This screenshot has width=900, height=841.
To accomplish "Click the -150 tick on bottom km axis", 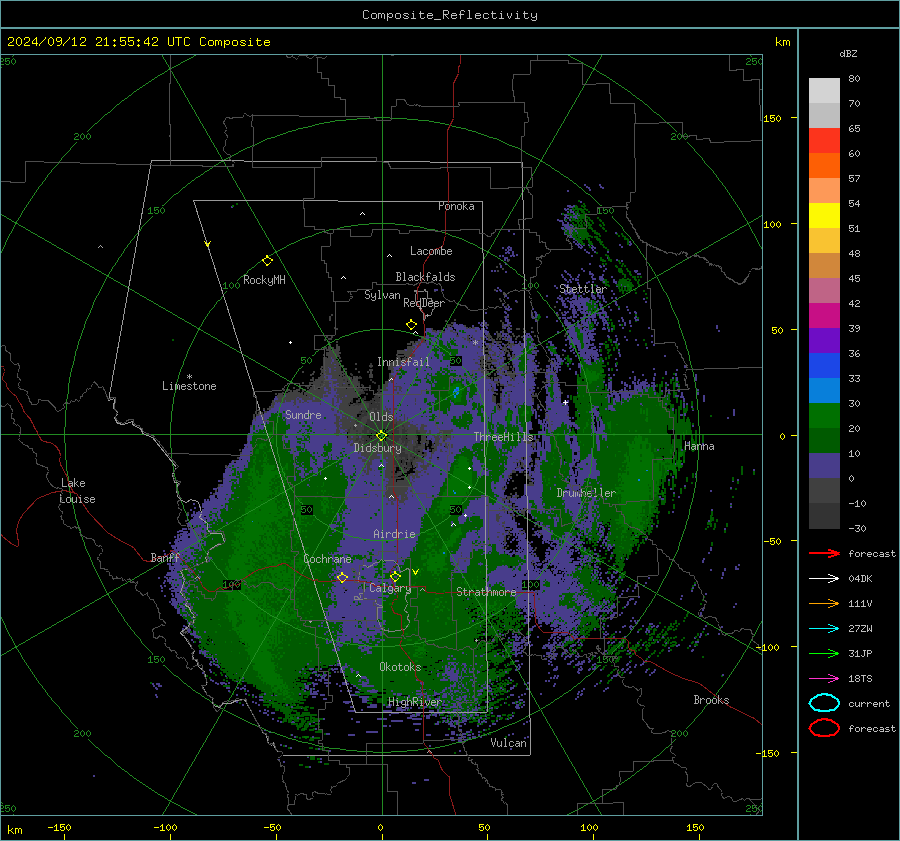I will point(59,827).
